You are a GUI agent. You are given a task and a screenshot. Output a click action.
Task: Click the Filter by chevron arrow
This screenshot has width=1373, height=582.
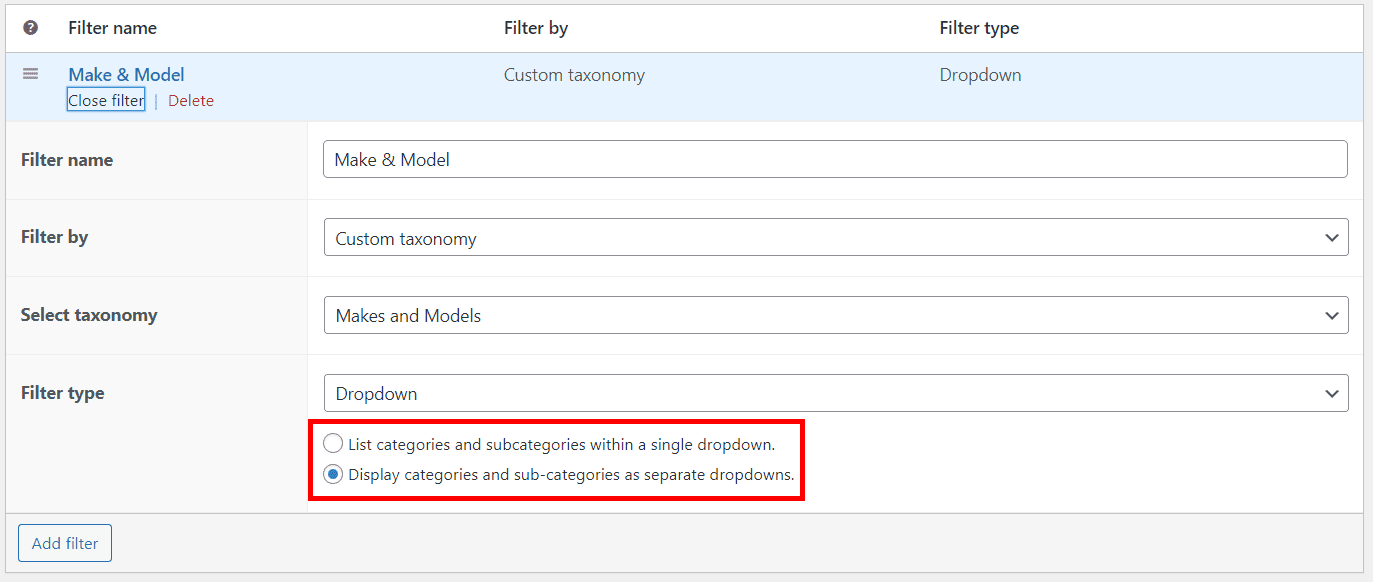tap(1331, 238)
